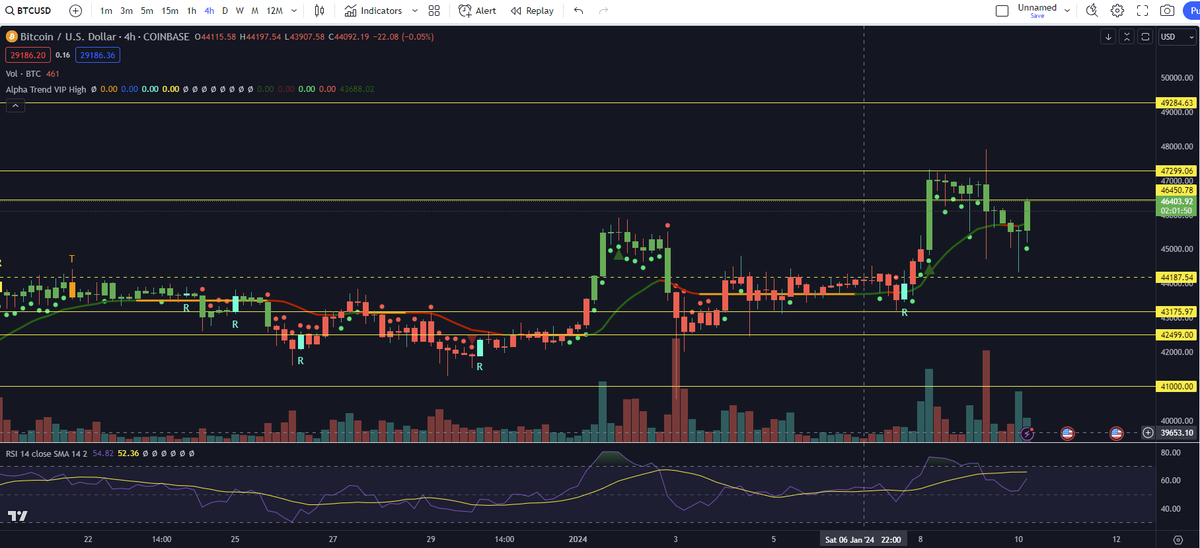The height and width of the screenshot is (548, 1200).
Task: Collapse the main chart pane
Action: tap(1127, 37)
